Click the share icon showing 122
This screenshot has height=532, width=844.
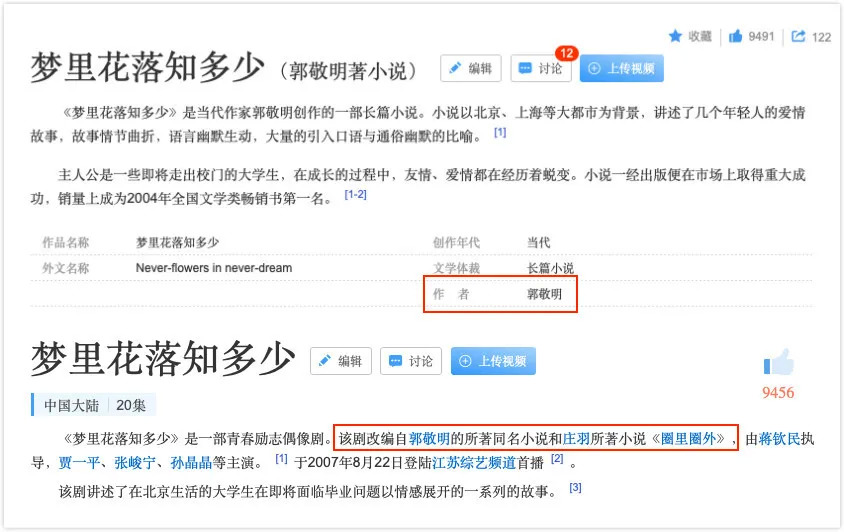tap(798, 36)
